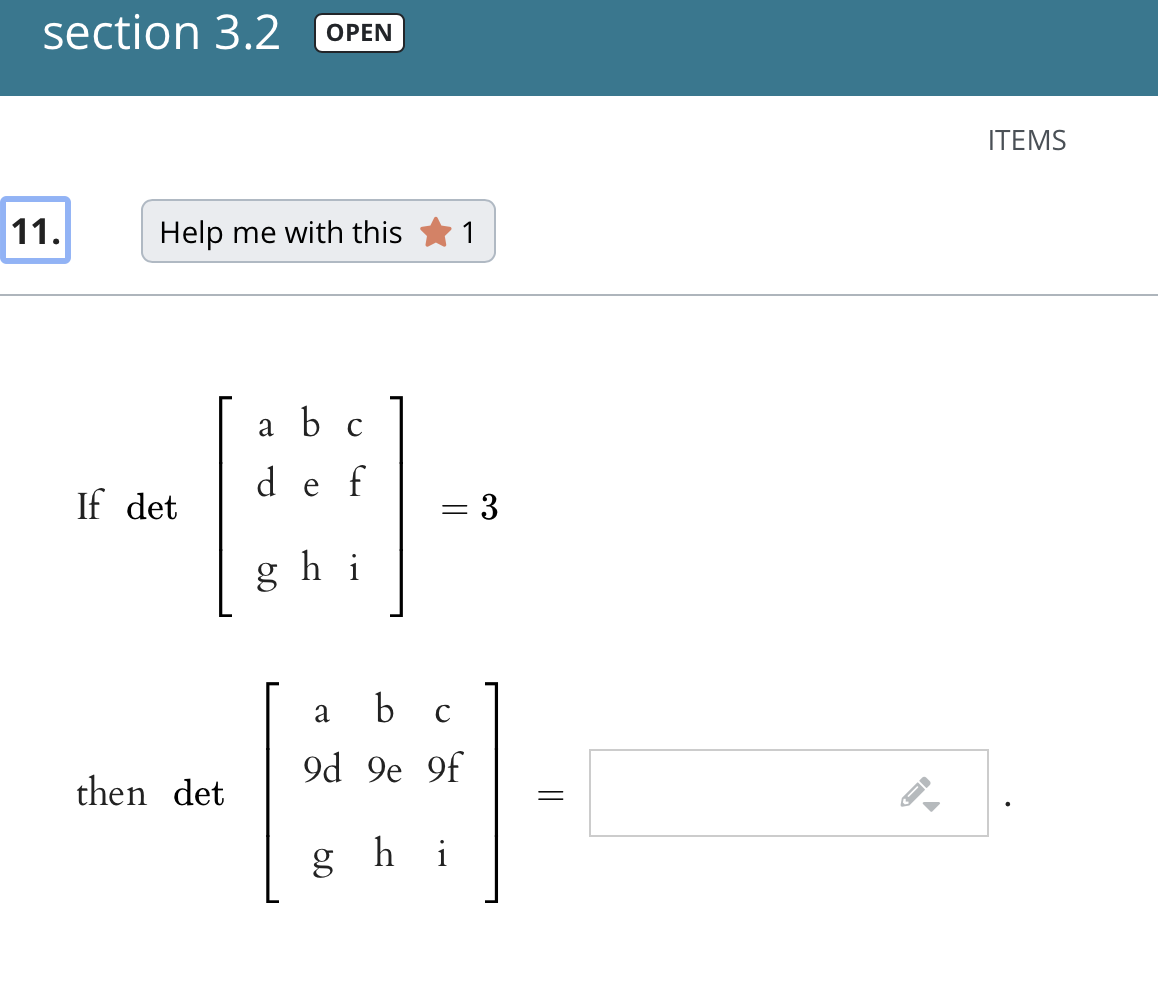The image size is (1158, 998).
Task: Select question number 11 marker
Action: (x=35, y=230)
